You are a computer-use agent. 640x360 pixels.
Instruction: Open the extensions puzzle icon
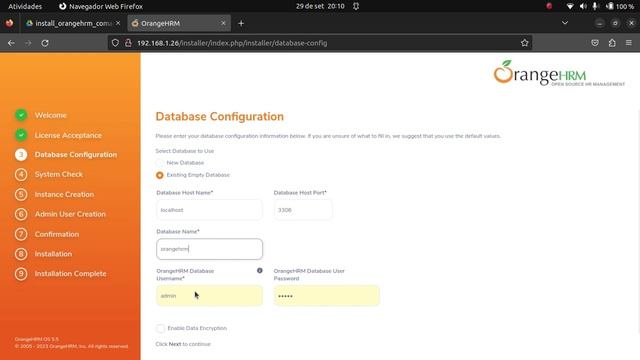click(x=612, y=43)
